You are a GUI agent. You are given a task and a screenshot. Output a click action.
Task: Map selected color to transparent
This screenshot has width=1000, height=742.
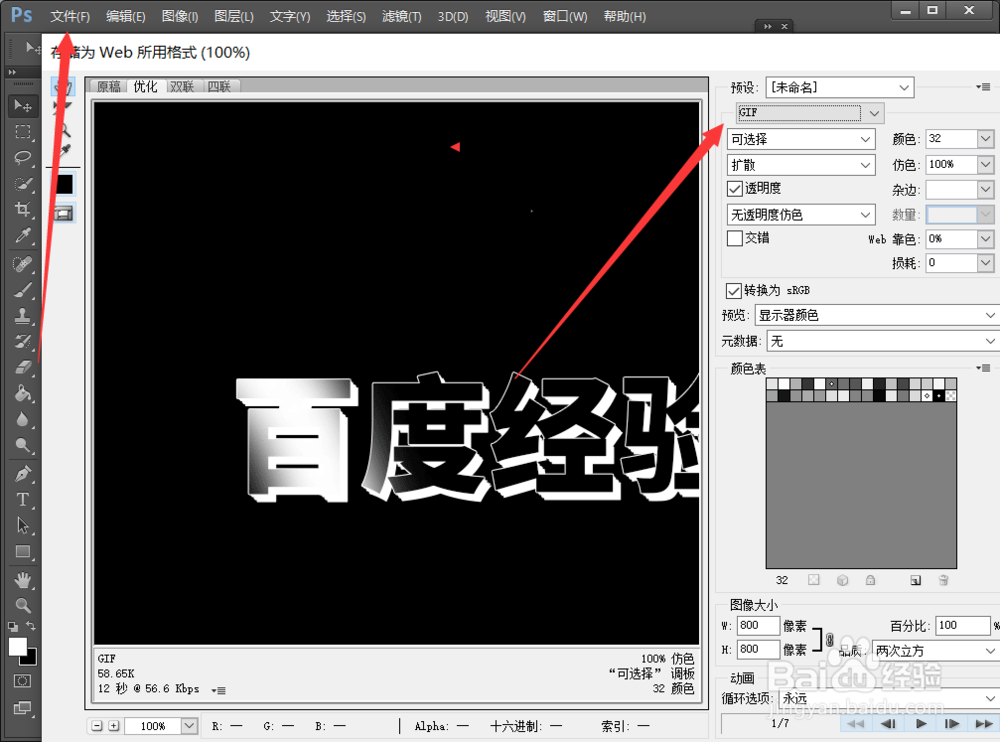[814, 580]
